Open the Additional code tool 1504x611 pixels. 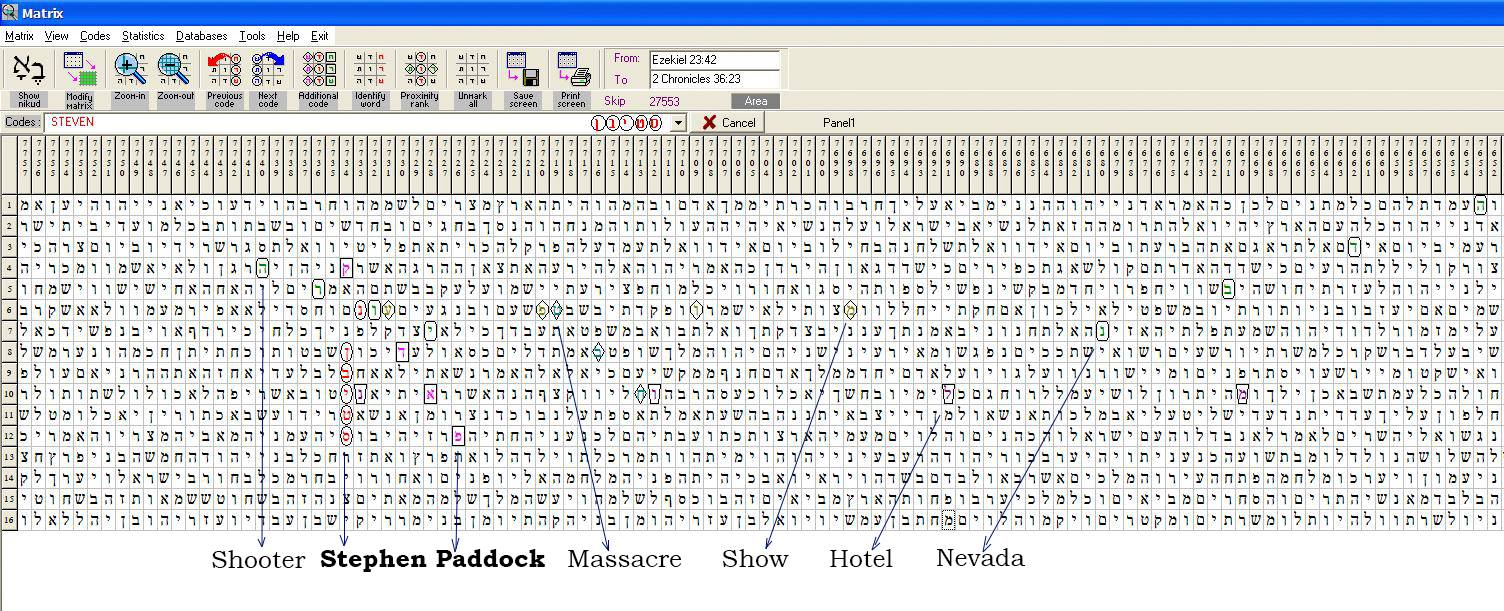pyautogui.click(x=319, y=78)
